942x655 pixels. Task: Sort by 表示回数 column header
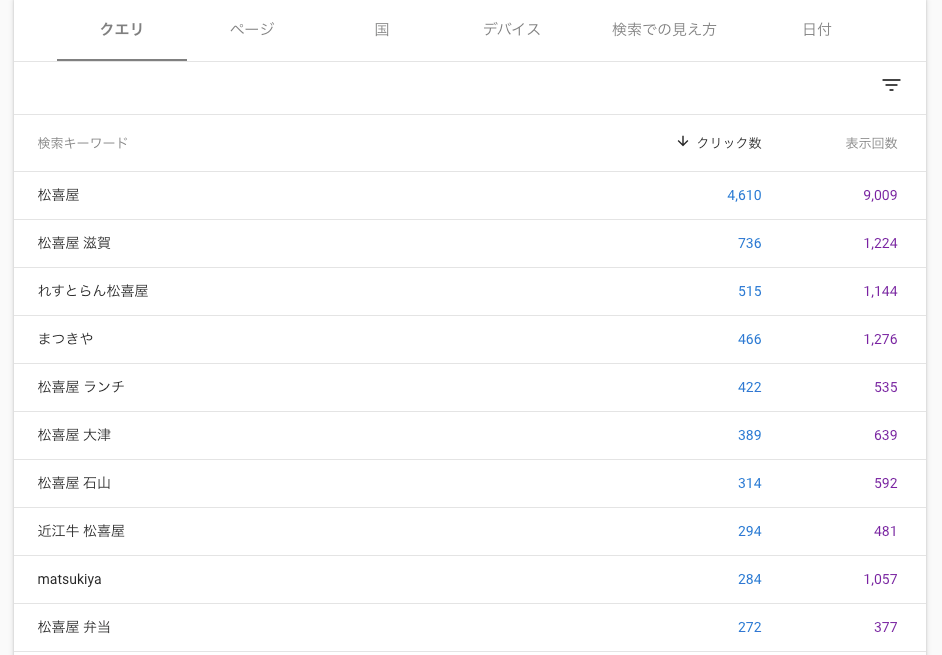click(871, 143)
